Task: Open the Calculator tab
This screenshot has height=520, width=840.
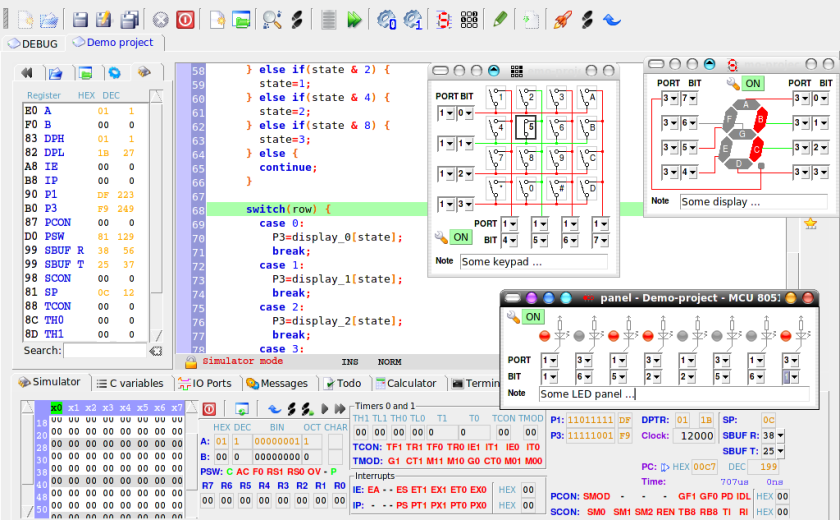Action: click(x=405, y=383)
